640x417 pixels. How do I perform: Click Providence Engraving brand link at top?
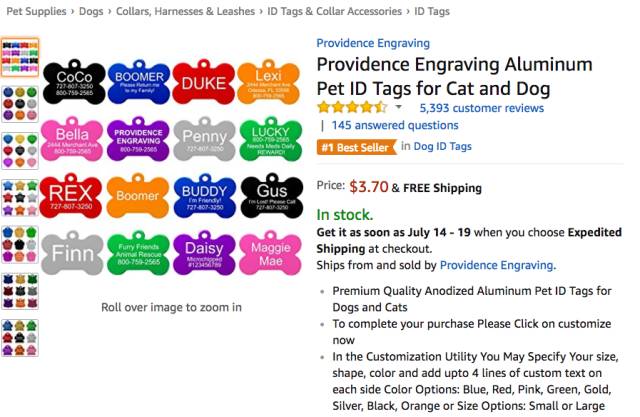[x=373, y=43]
